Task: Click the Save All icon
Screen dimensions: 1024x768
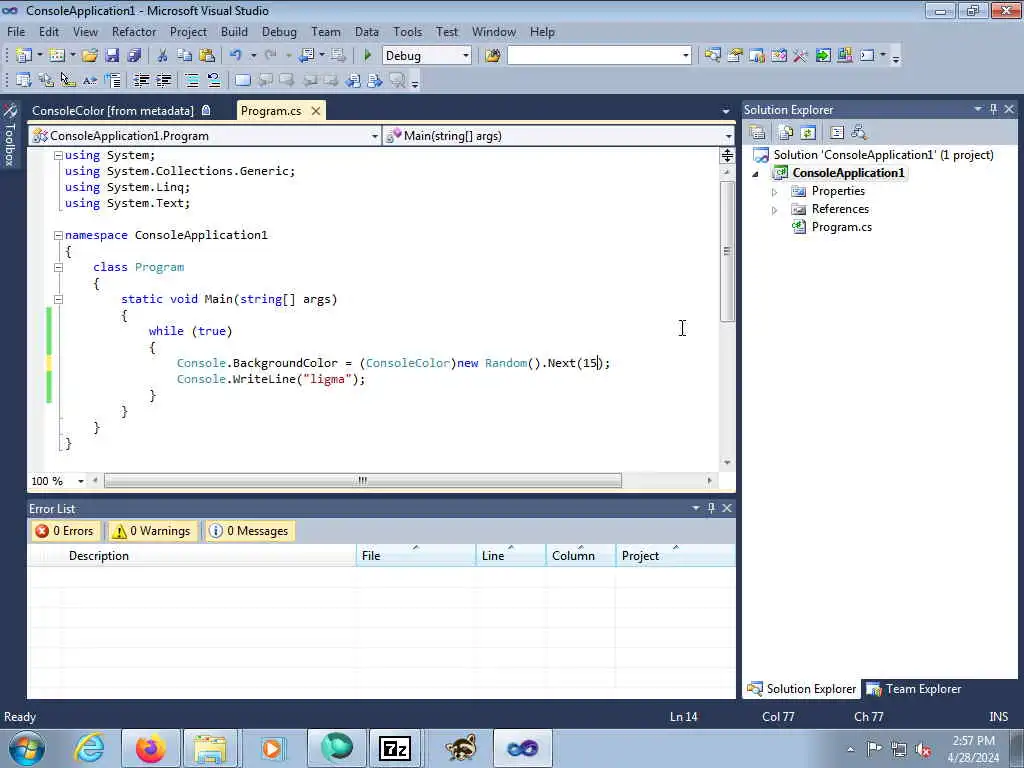Action: [x=135, y=56]
